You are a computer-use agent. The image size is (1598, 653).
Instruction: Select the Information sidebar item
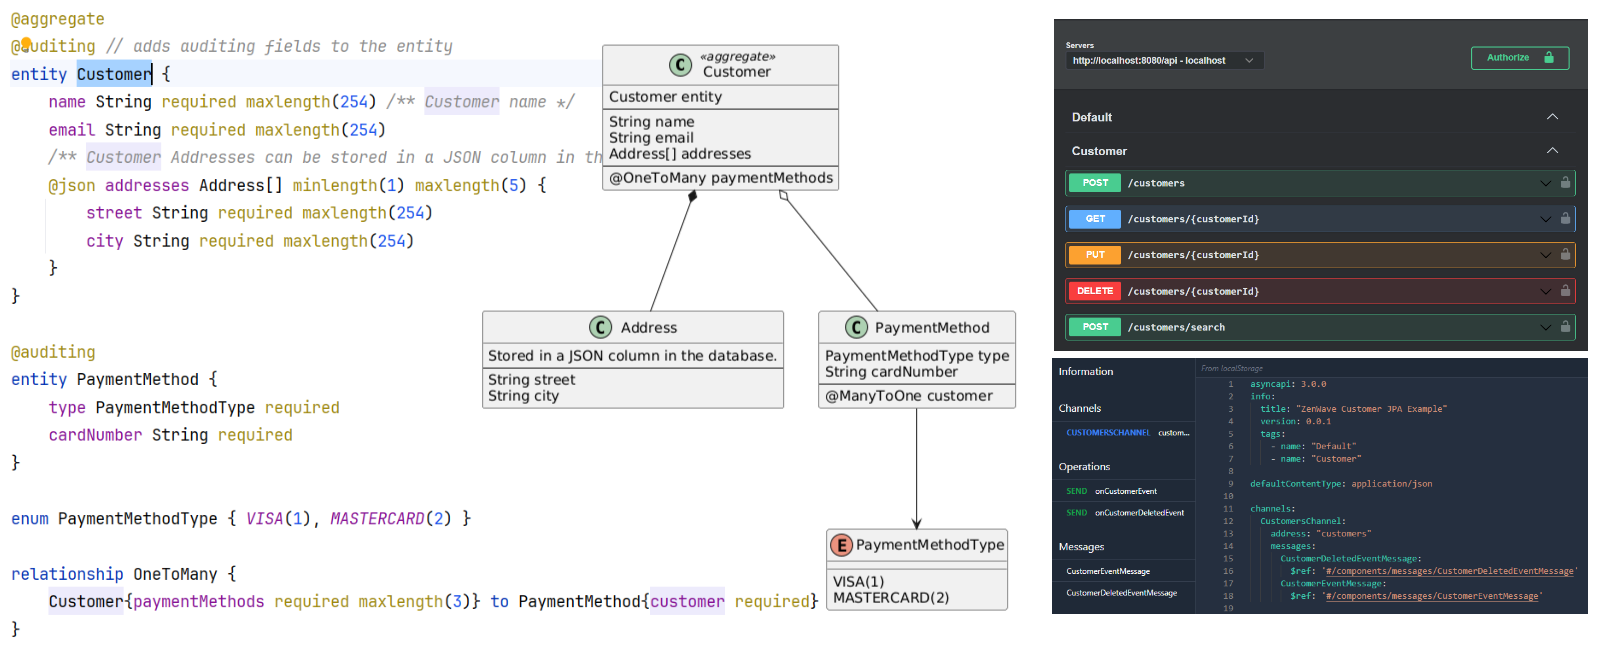pos(1086,372)
